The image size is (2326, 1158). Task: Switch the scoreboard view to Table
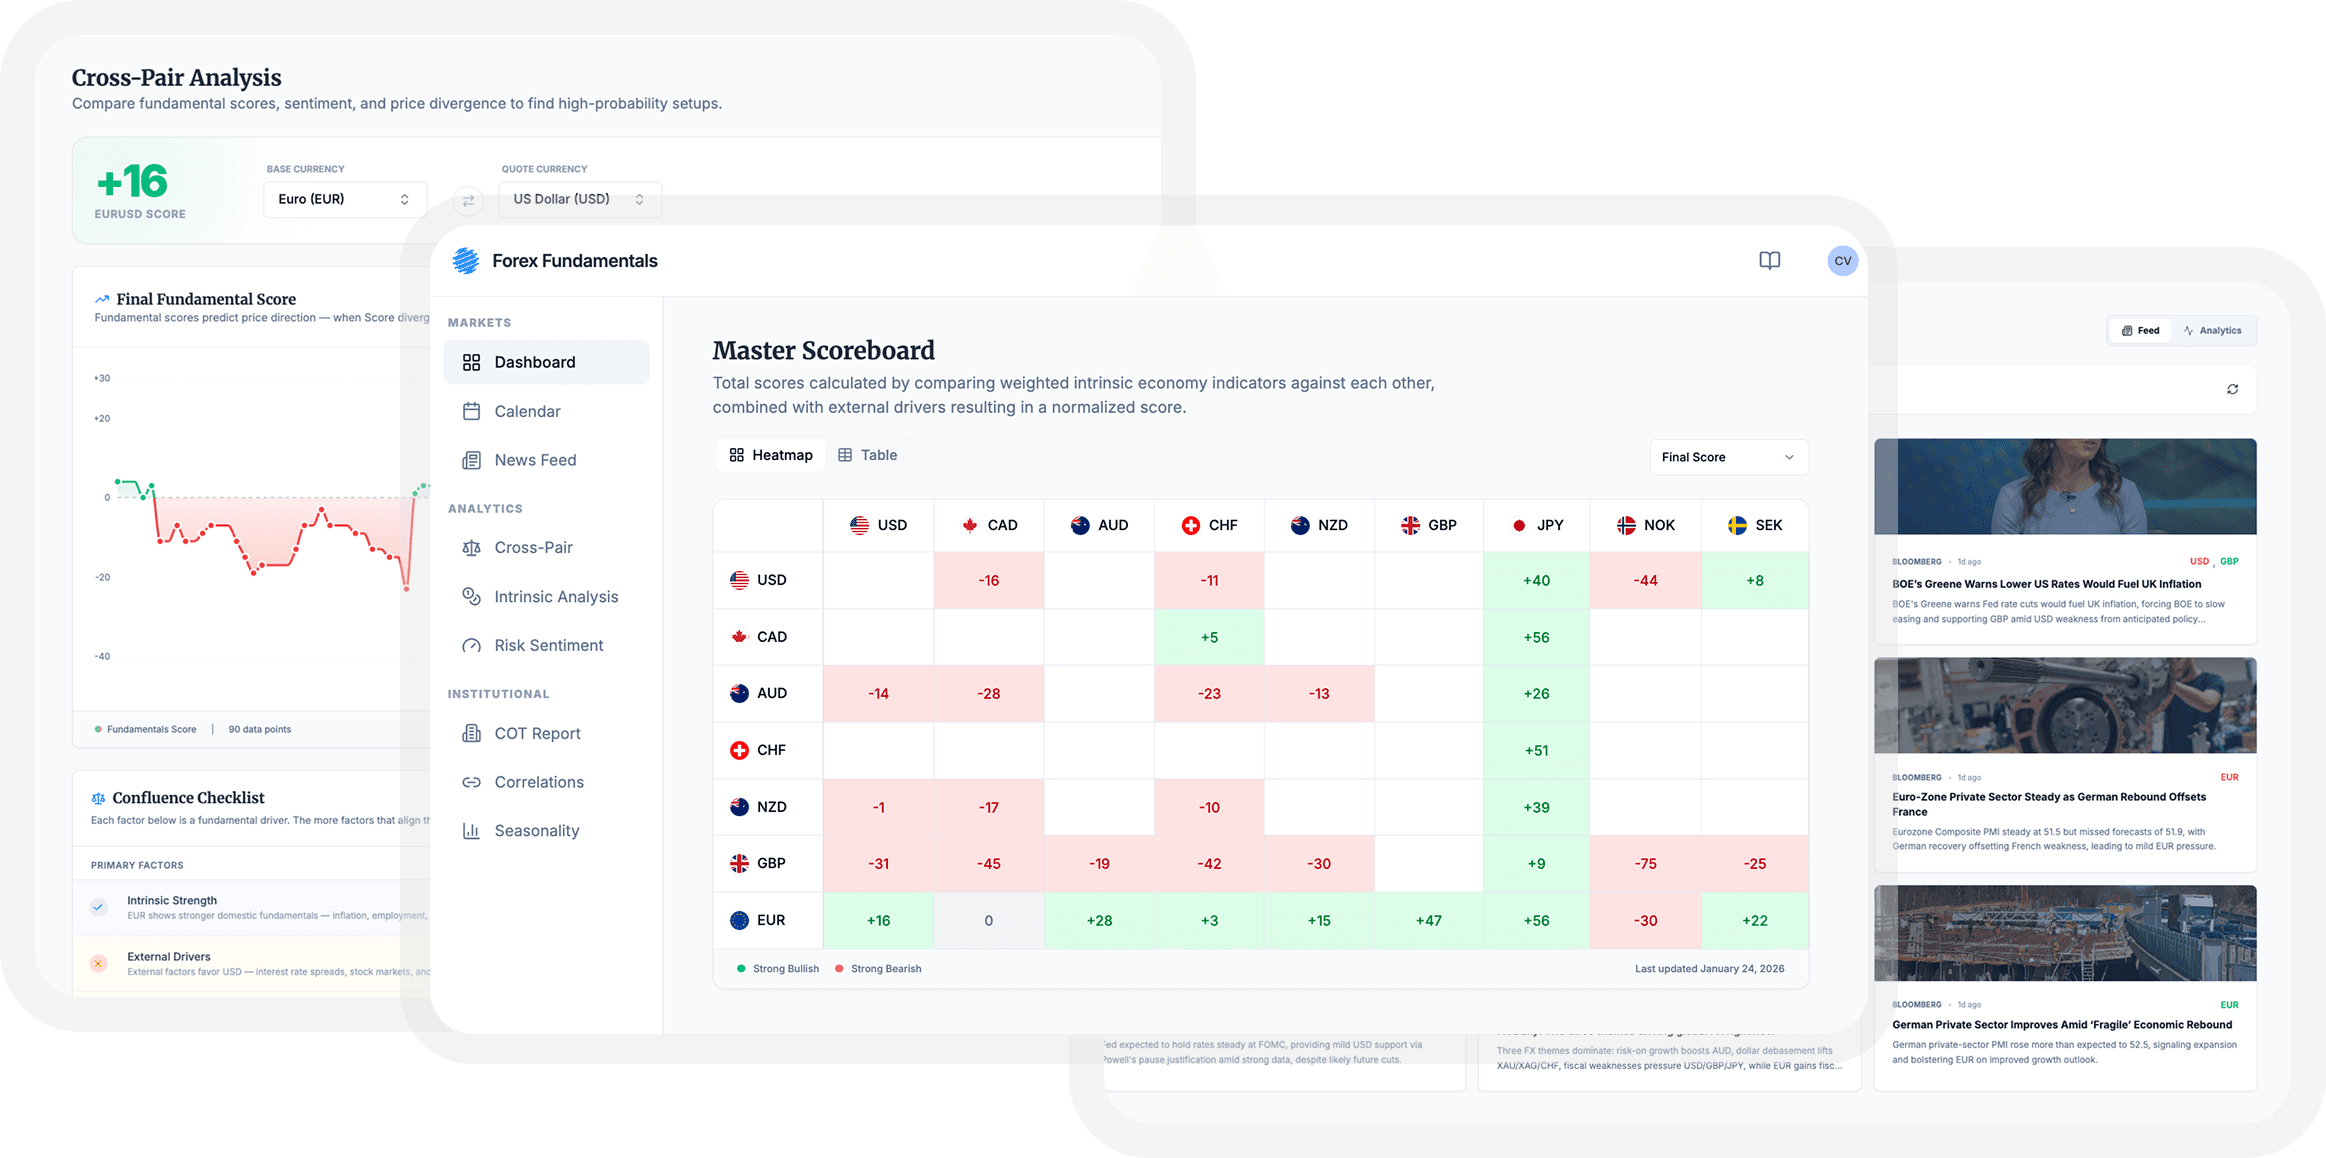click(x=868, y=455)
